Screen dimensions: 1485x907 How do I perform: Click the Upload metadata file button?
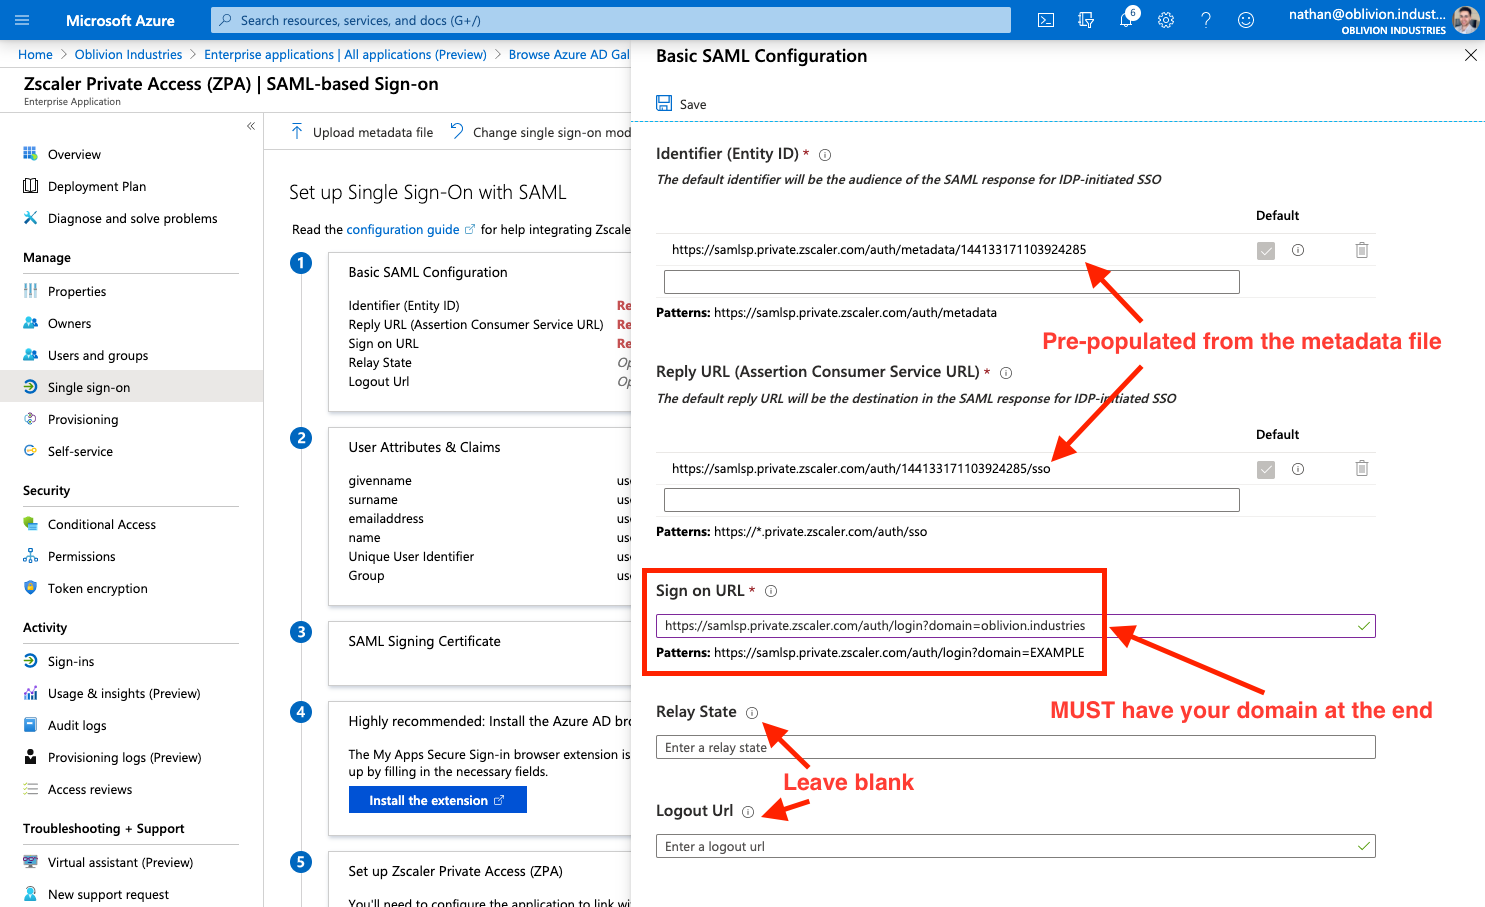click(x=362, y=132)
